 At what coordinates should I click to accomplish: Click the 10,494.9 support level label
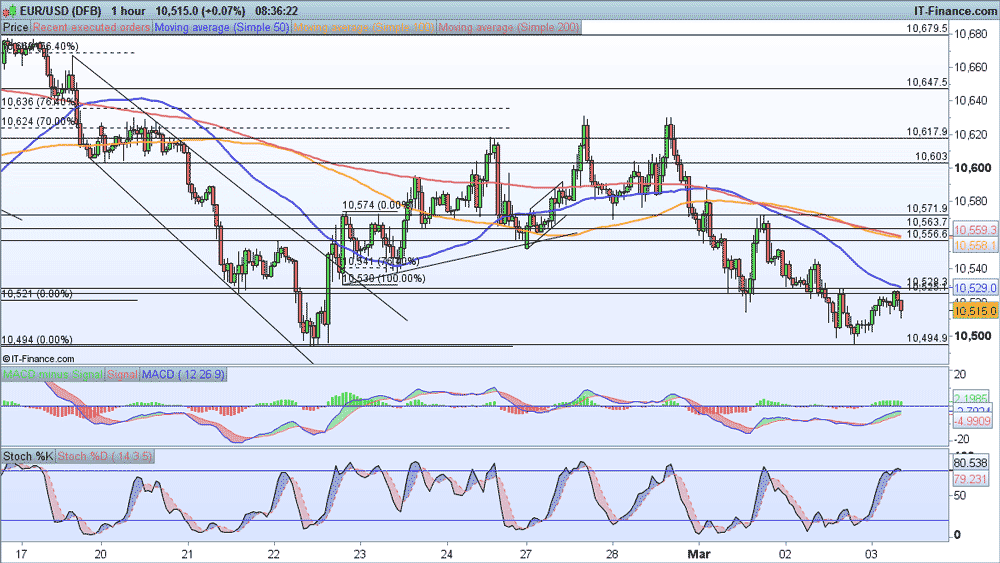[x=927, y=338]
